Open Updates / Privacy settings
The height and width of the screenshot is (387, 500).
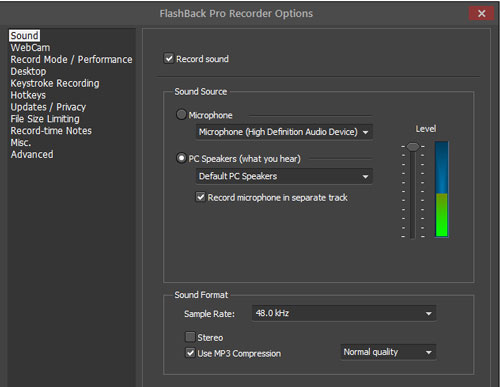(48, 107)
